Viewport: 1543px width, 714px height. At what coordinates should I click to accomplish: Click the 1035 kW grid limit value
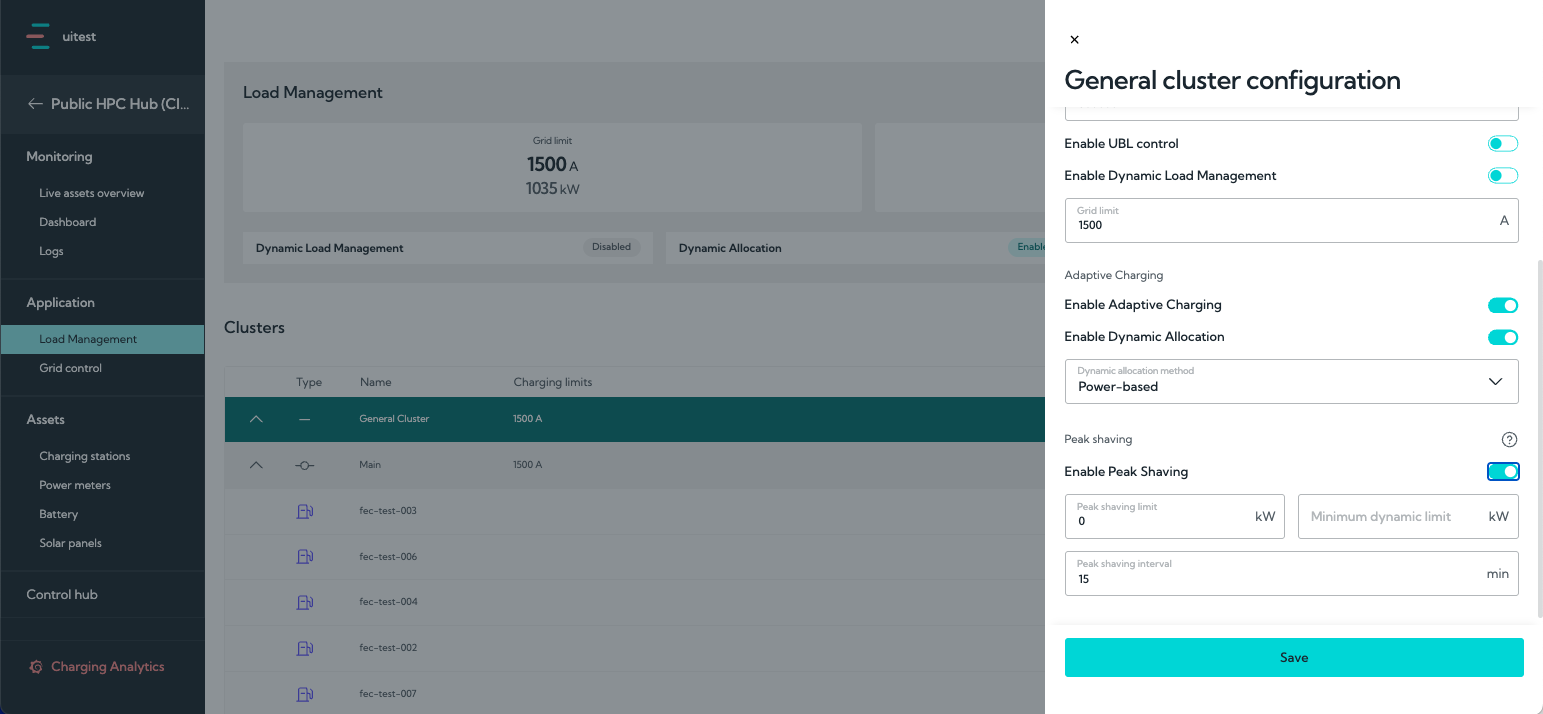553,188
